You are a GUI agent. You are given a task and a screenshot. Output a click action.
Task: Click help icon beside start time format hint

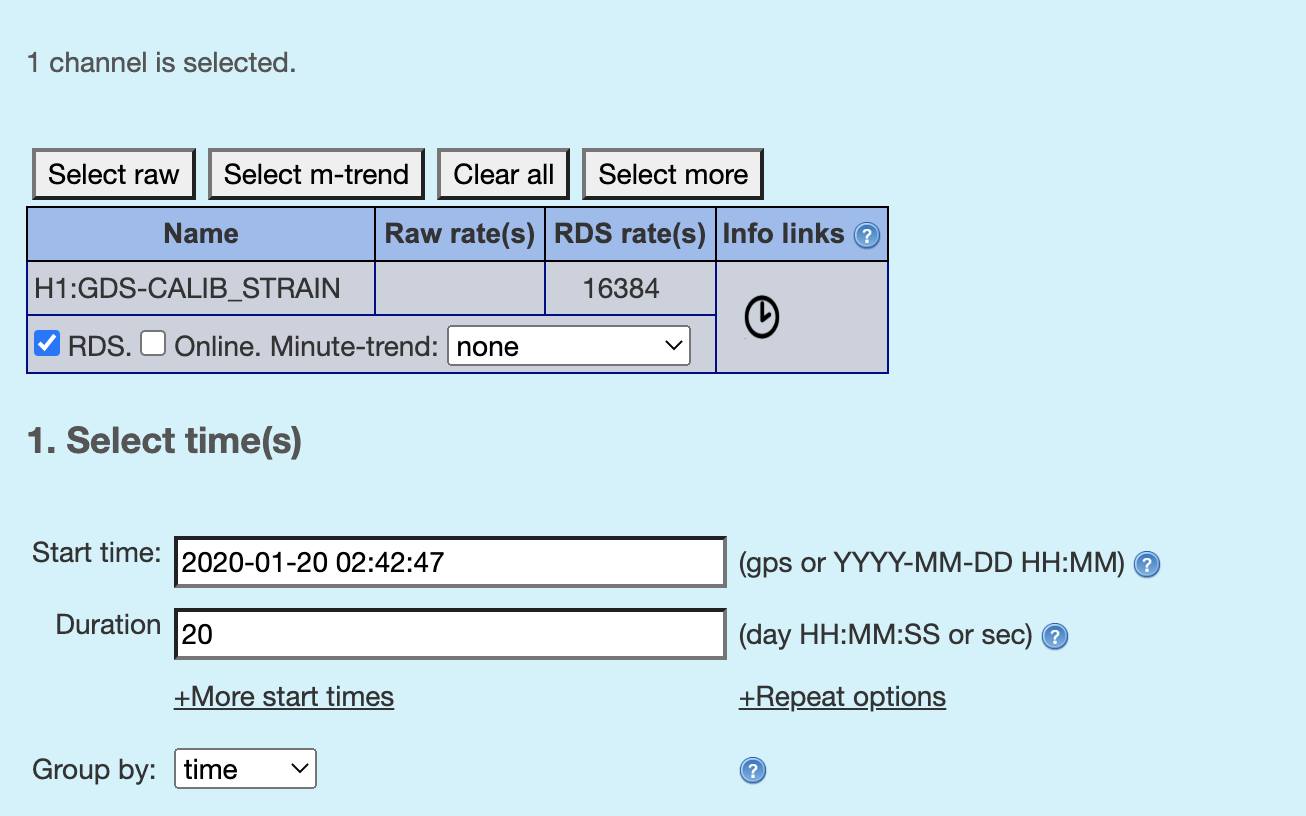1148,564
